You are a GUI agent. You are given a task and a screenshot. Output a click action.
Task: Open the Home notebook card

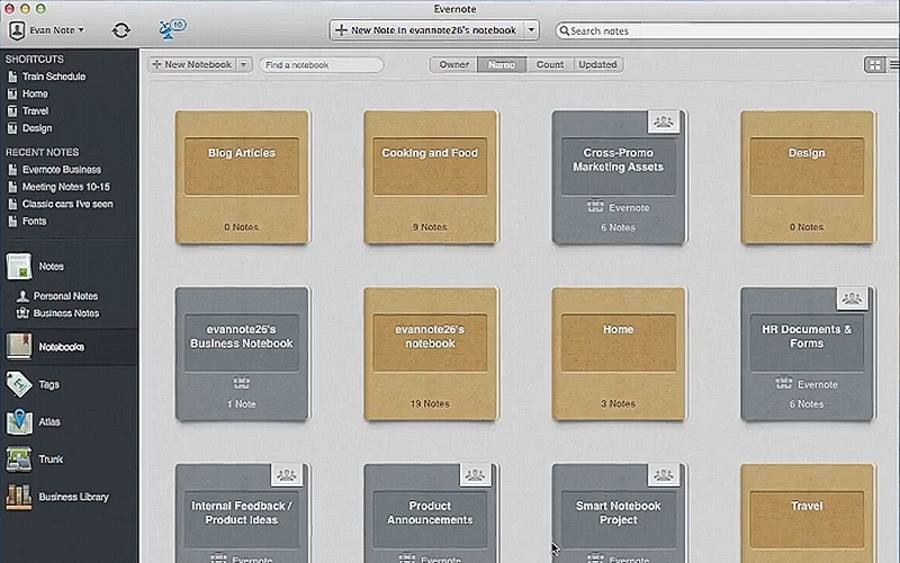pyautogui.click(x=618, y=354)
